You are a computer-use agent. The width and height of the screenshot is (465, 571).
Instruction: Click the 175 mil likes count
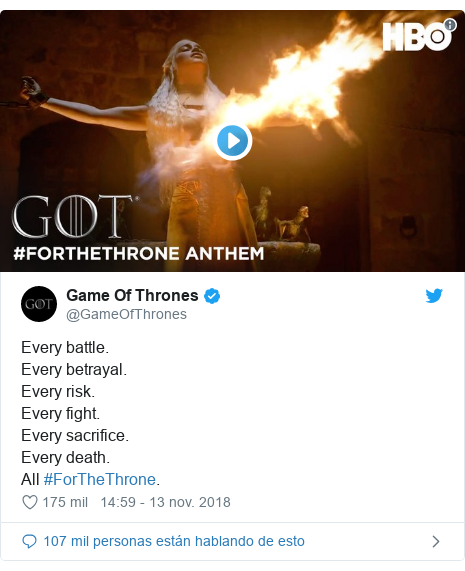[65, 502]
